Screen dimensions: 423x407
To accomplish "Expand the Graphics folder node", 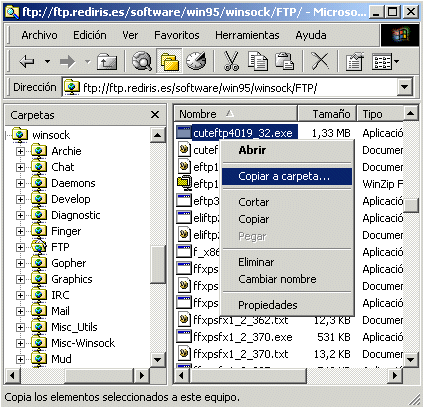I will click(20, 279).
